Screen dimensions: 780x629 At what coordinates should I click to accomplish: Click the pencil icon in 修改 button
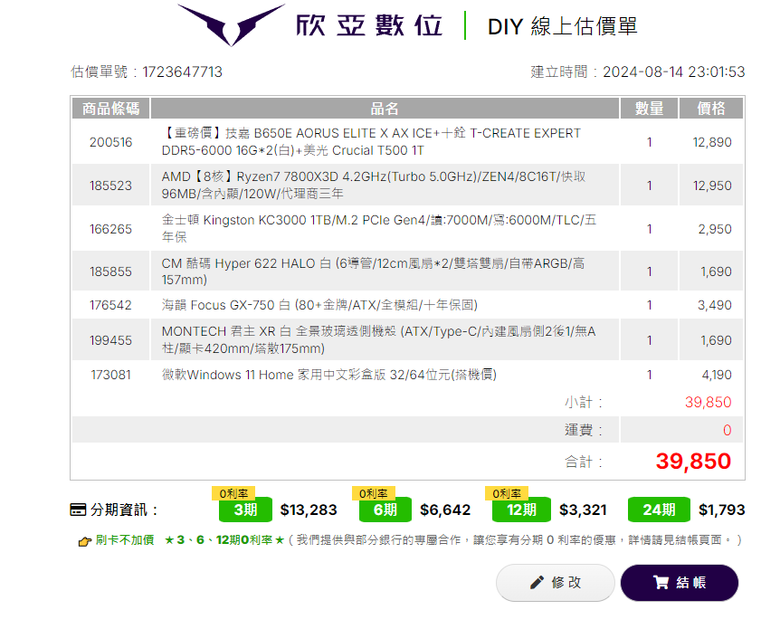point(537,583)
